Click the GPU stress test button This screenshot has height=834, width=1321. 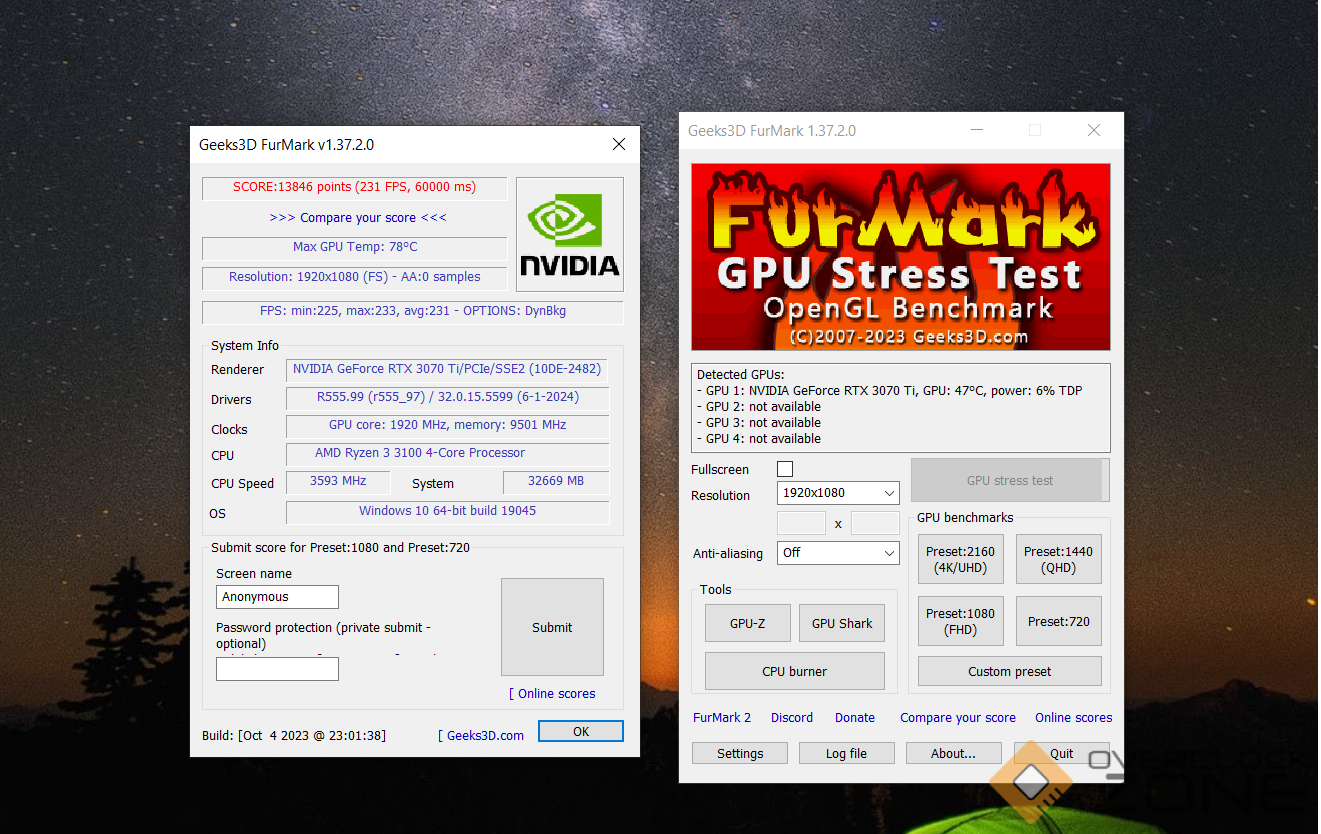point(1010,480)
